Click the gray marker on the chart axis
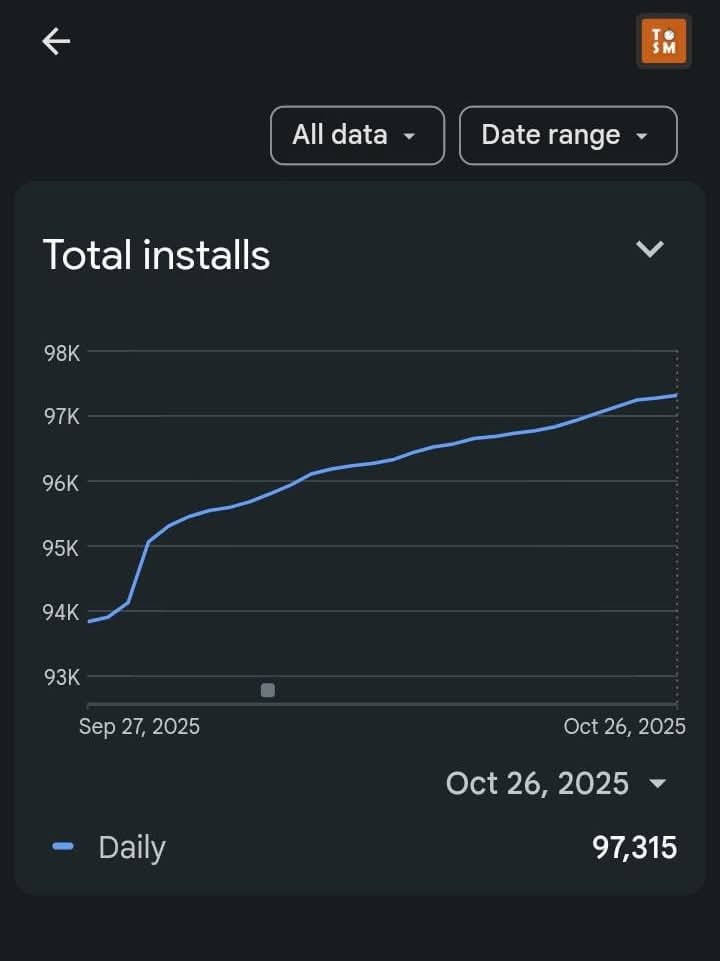The width and height of the screenshot is (720, 961). (x=267, y=690)
